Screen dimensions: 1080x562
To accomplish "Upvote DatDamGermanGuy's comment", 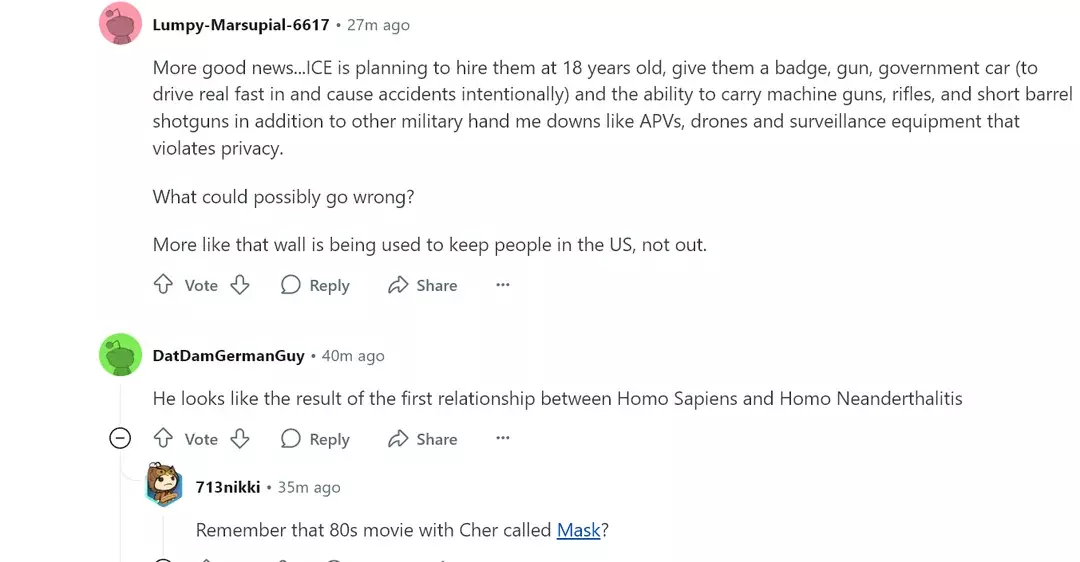I will 163,439.
